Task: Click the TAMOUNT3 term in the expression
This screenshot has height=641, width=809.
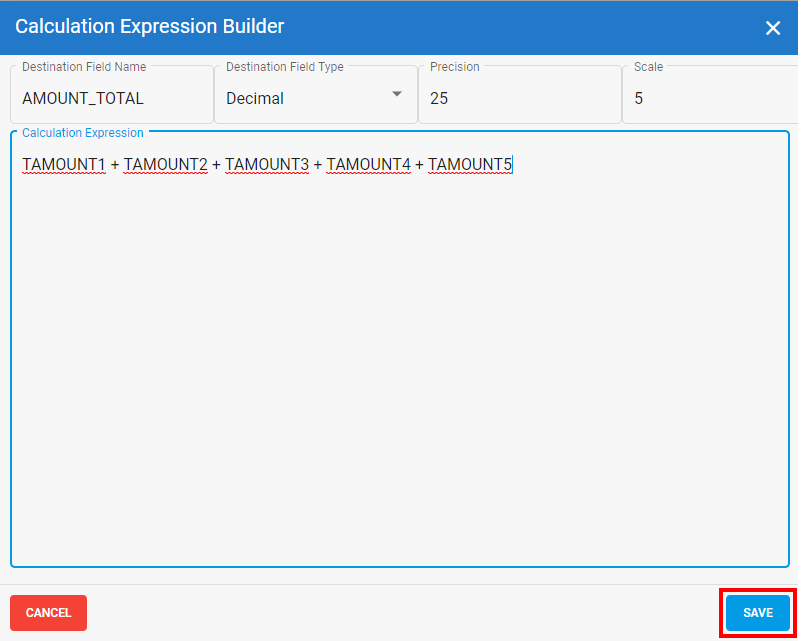Action: [267, 164]
